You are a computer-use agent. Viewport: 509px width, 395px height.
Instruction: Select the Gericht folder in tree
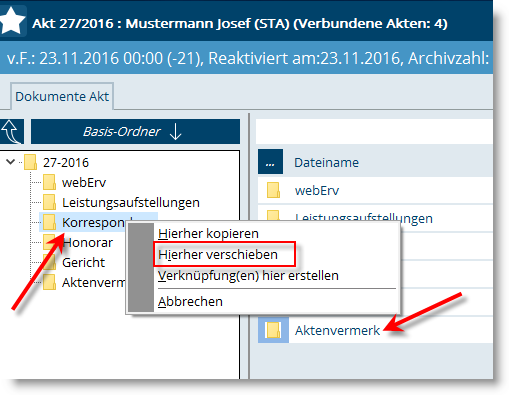pos(83,263)
